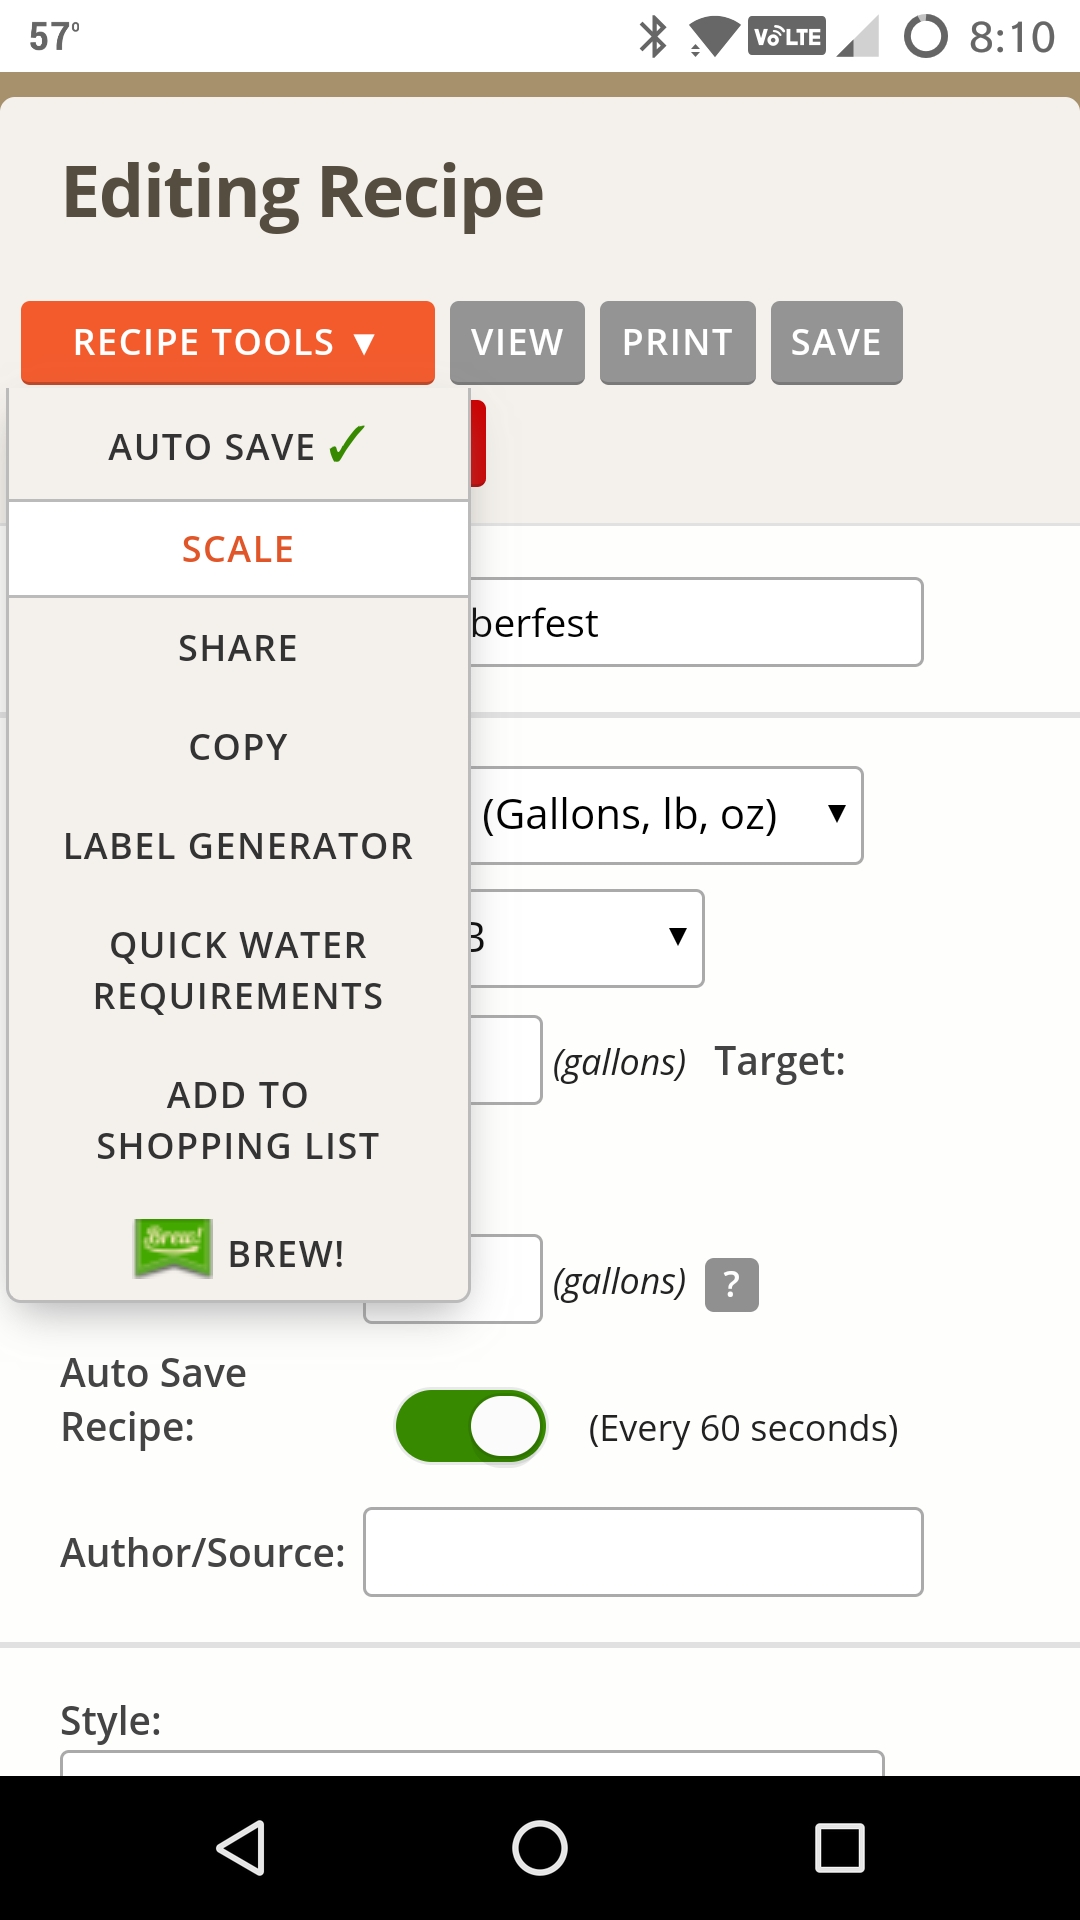The width and height of the screenshot is (1080, 1920).
Task: Toggle the Auto Save Recipe switch
Action: pos(471,1427)
